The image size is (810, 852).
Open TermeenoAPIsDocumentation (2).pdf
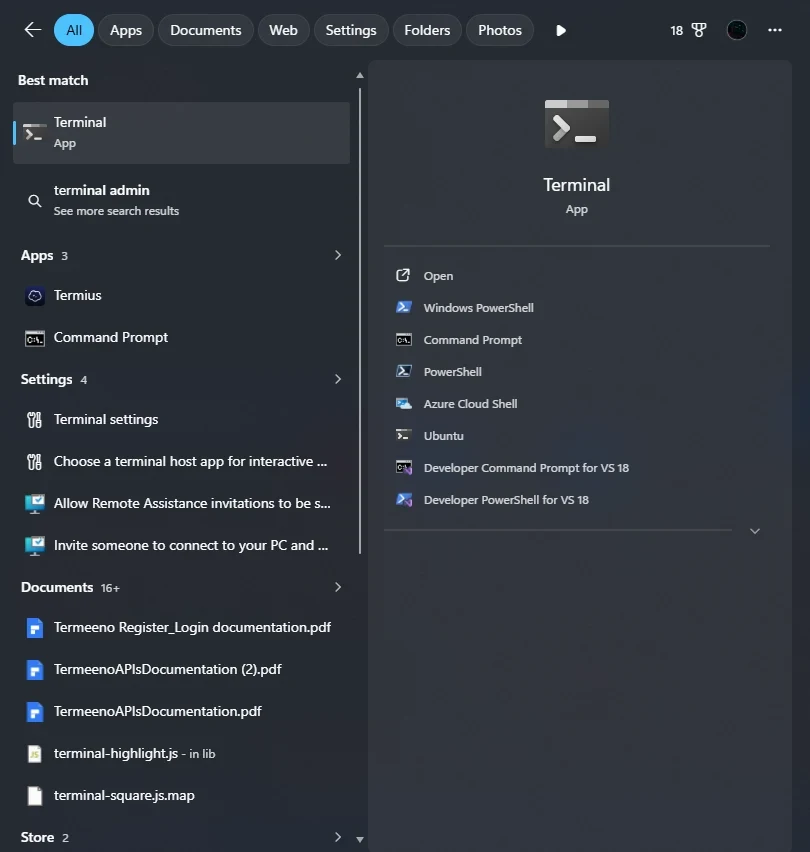pyautogui.click(x=181, y=669)
